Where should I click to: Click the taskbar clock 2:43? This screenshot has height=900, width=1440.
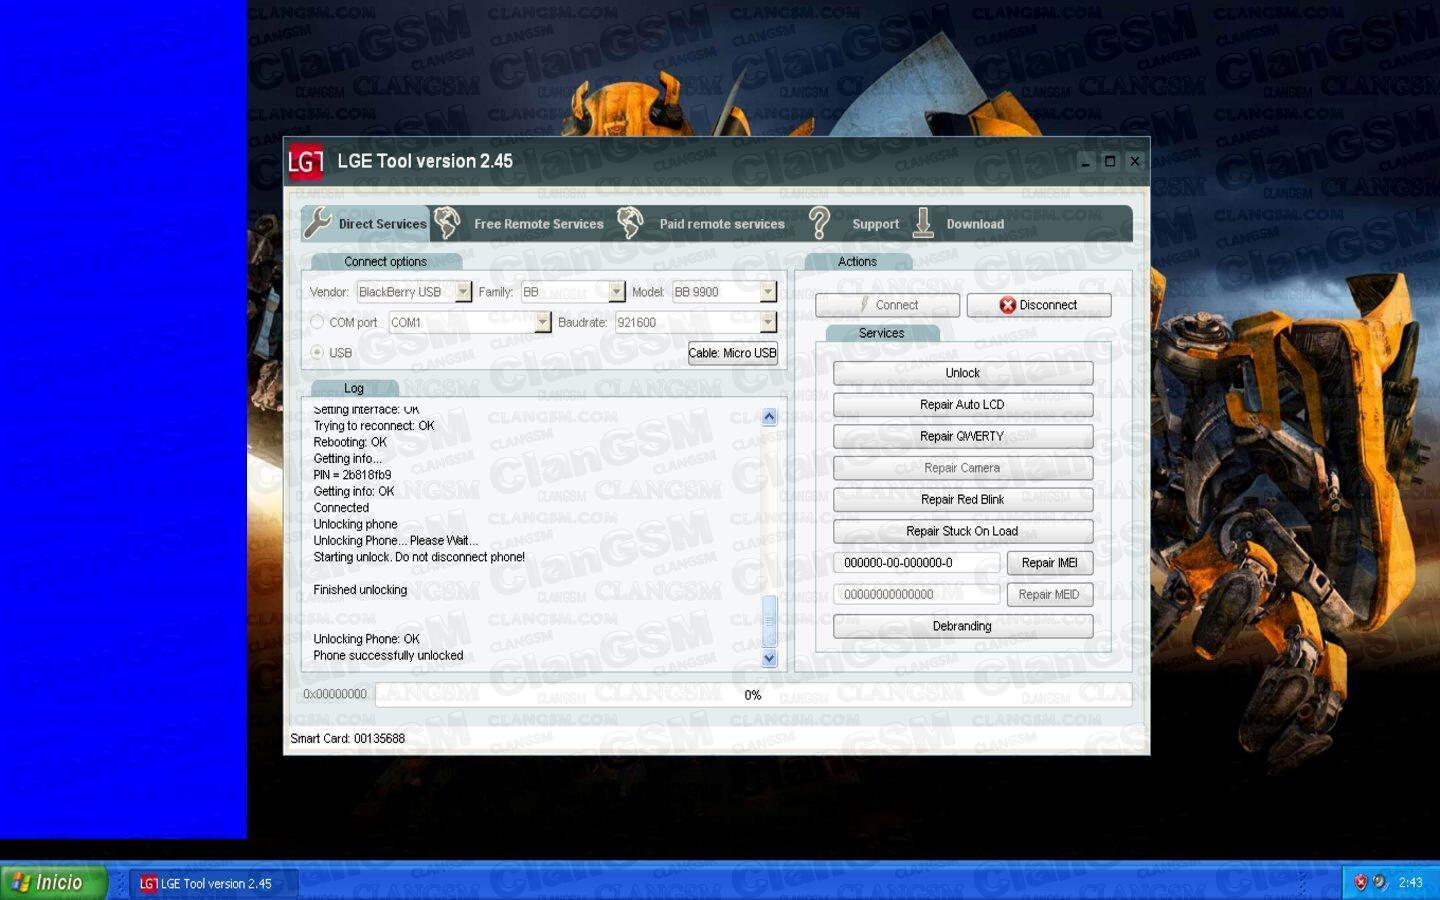(x=1410, y=882)
